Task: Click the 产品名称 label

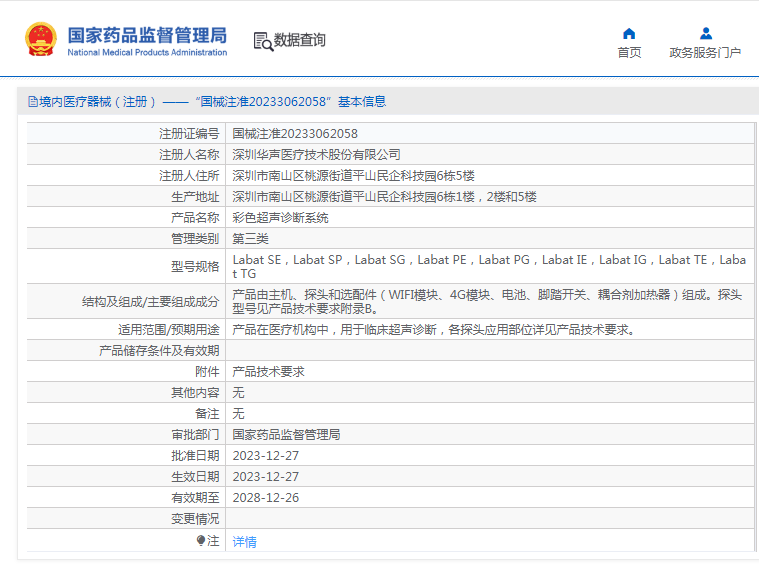Action: pyautogui.click(x=195, y=218)
